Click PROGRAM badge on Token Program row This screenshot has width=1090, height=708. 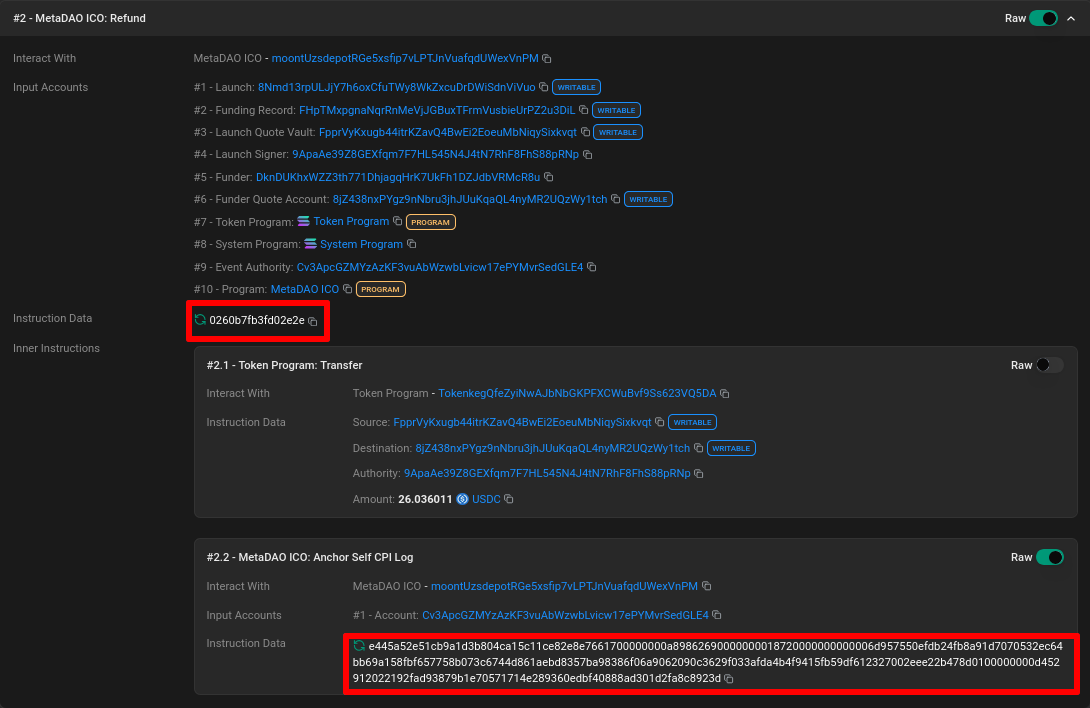(x=430, y=223)
